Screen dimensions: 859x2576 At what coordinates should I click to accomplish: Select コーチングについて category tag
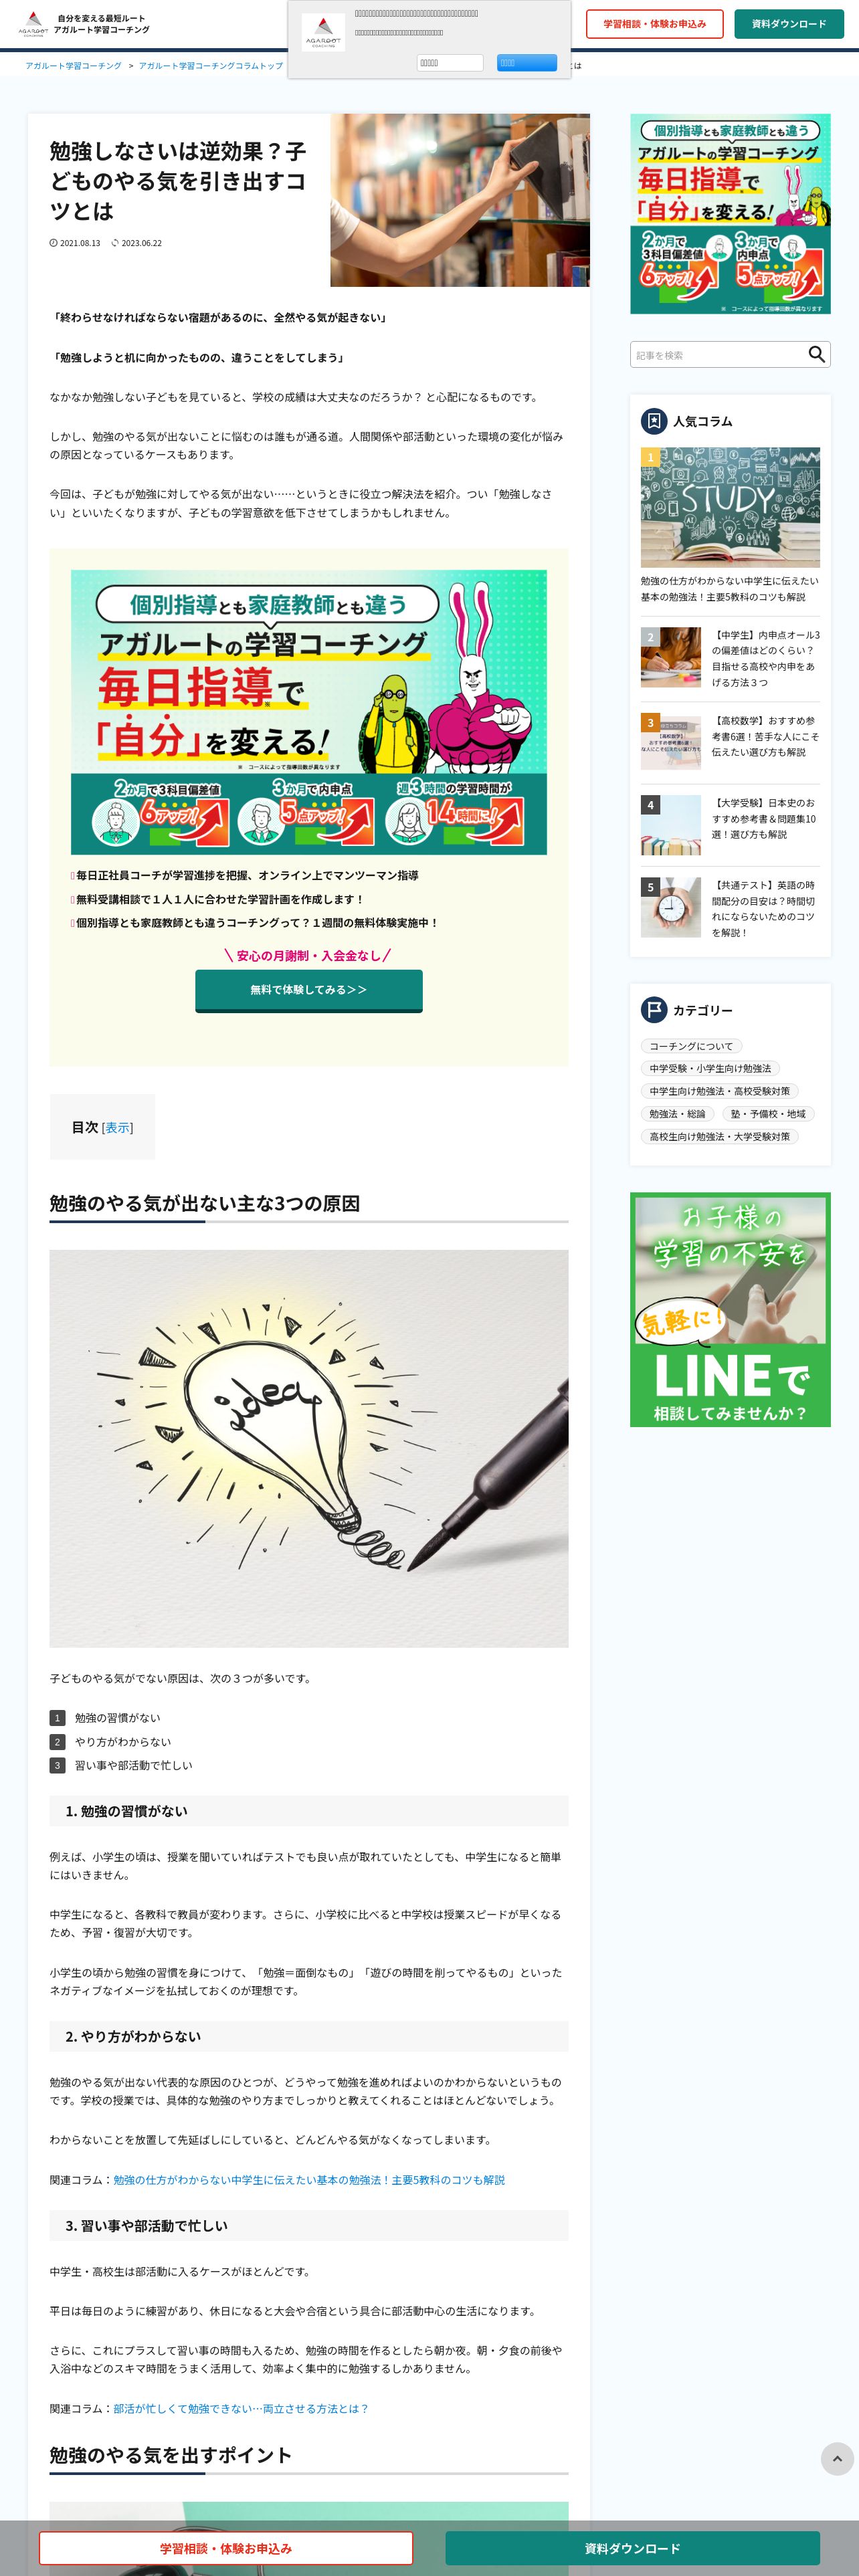691,1046
